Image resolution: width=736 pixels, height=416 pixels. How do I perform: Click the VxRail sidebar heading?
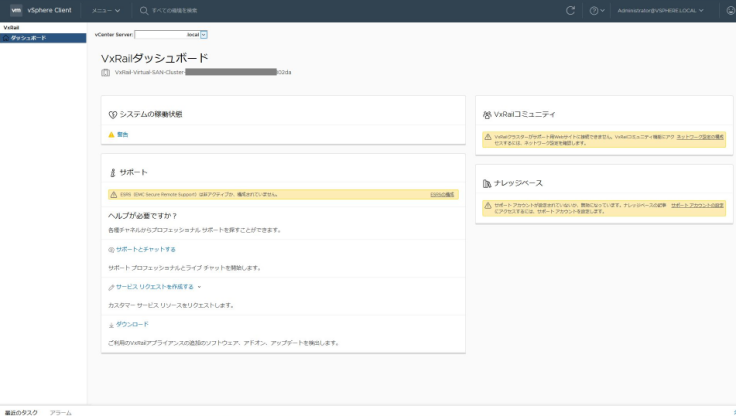[11, 28]
